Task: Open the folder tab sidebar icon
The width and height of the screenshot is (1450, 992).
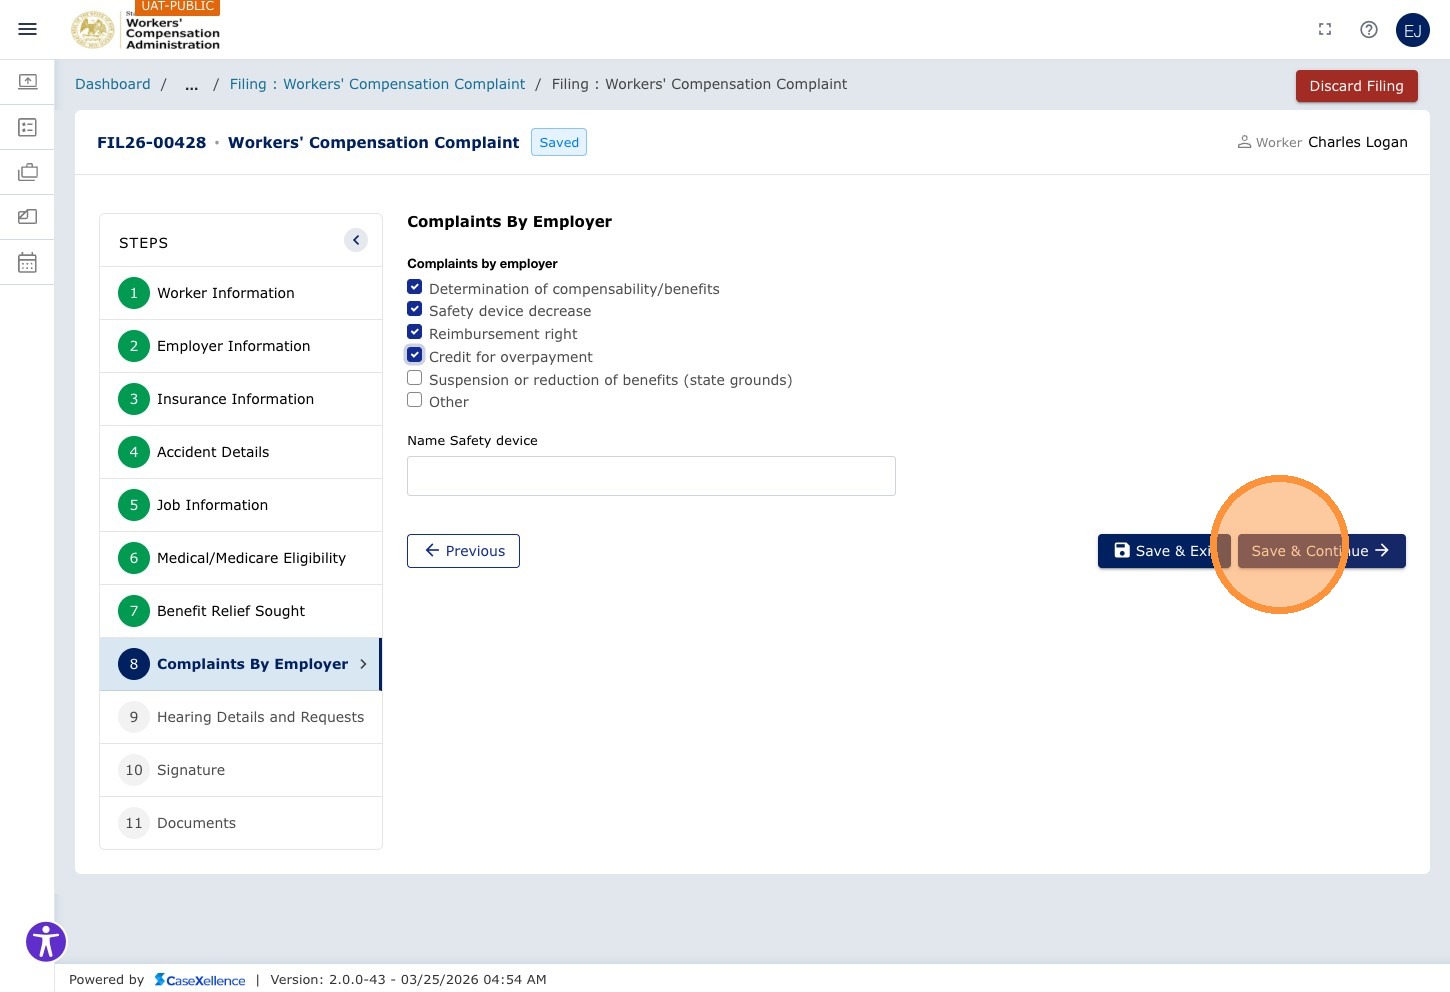Action: (28, 217)
